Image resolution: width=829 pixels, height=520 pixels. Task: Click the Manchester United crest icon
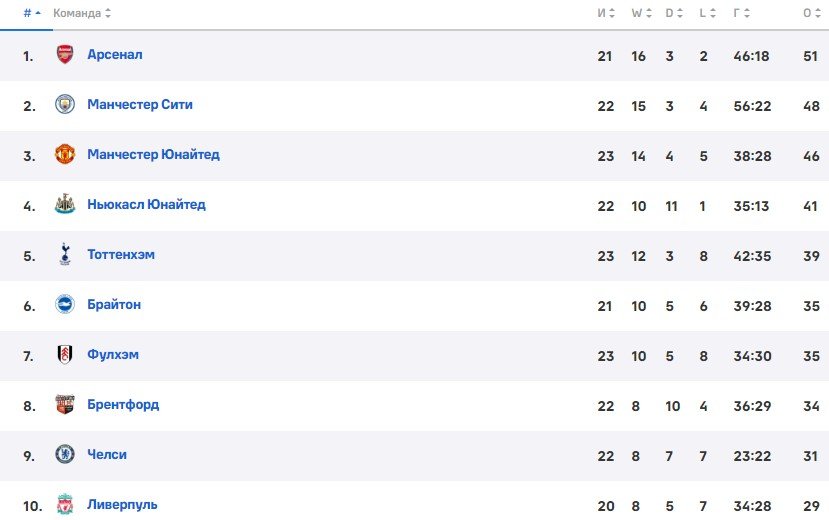65,155
